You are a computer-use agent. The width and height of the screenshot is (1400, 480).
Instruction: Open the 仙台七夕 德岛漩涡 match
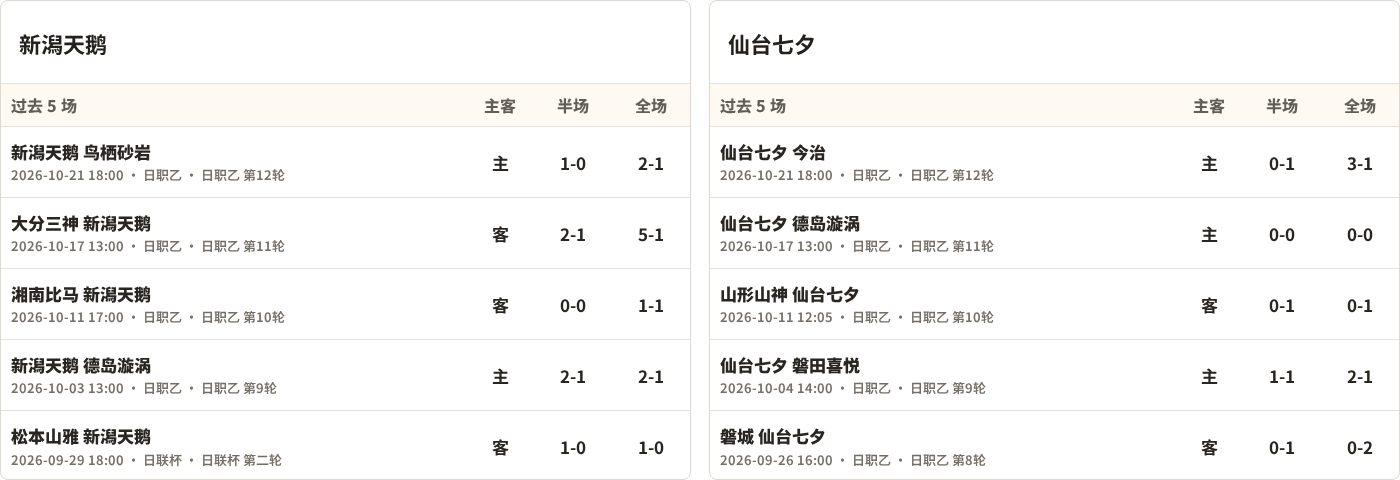(x=1054, y=234)
